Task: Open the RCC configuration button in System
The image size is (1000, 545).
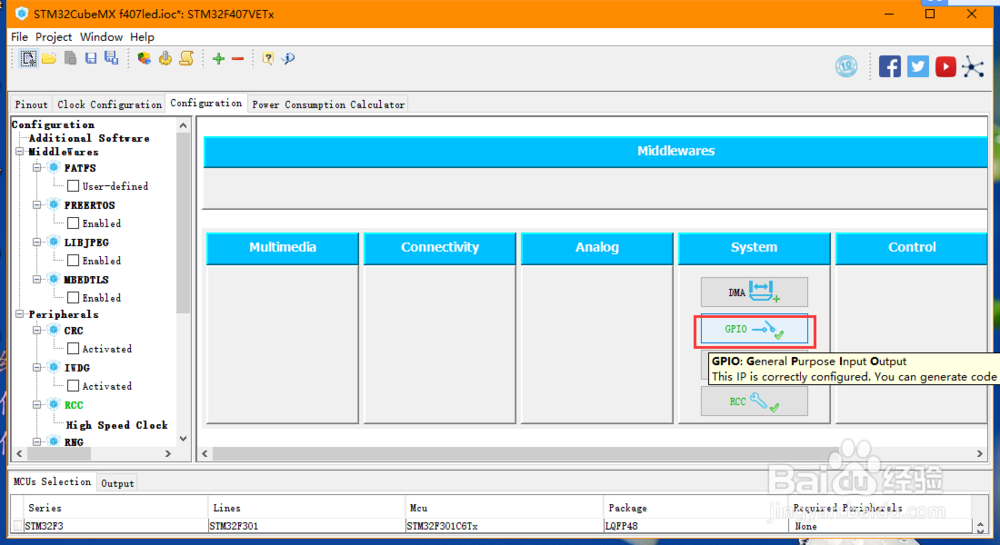Action: (x=754, y=402)
